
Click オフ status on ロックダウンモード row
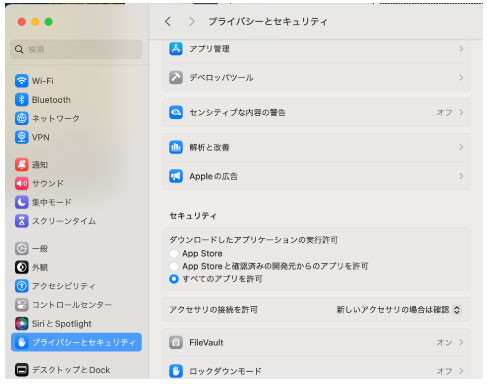pos(444,371)
